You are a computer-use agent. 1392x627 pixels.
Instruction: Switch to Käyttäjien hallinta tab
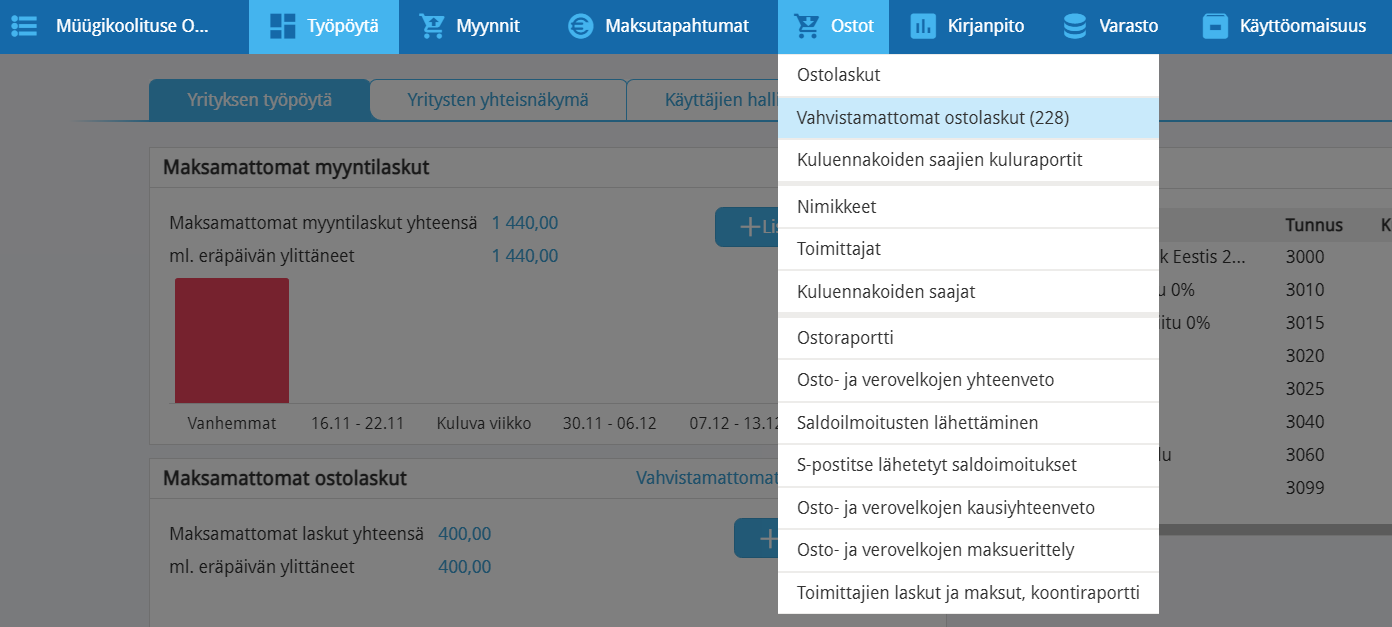point(703,100)
